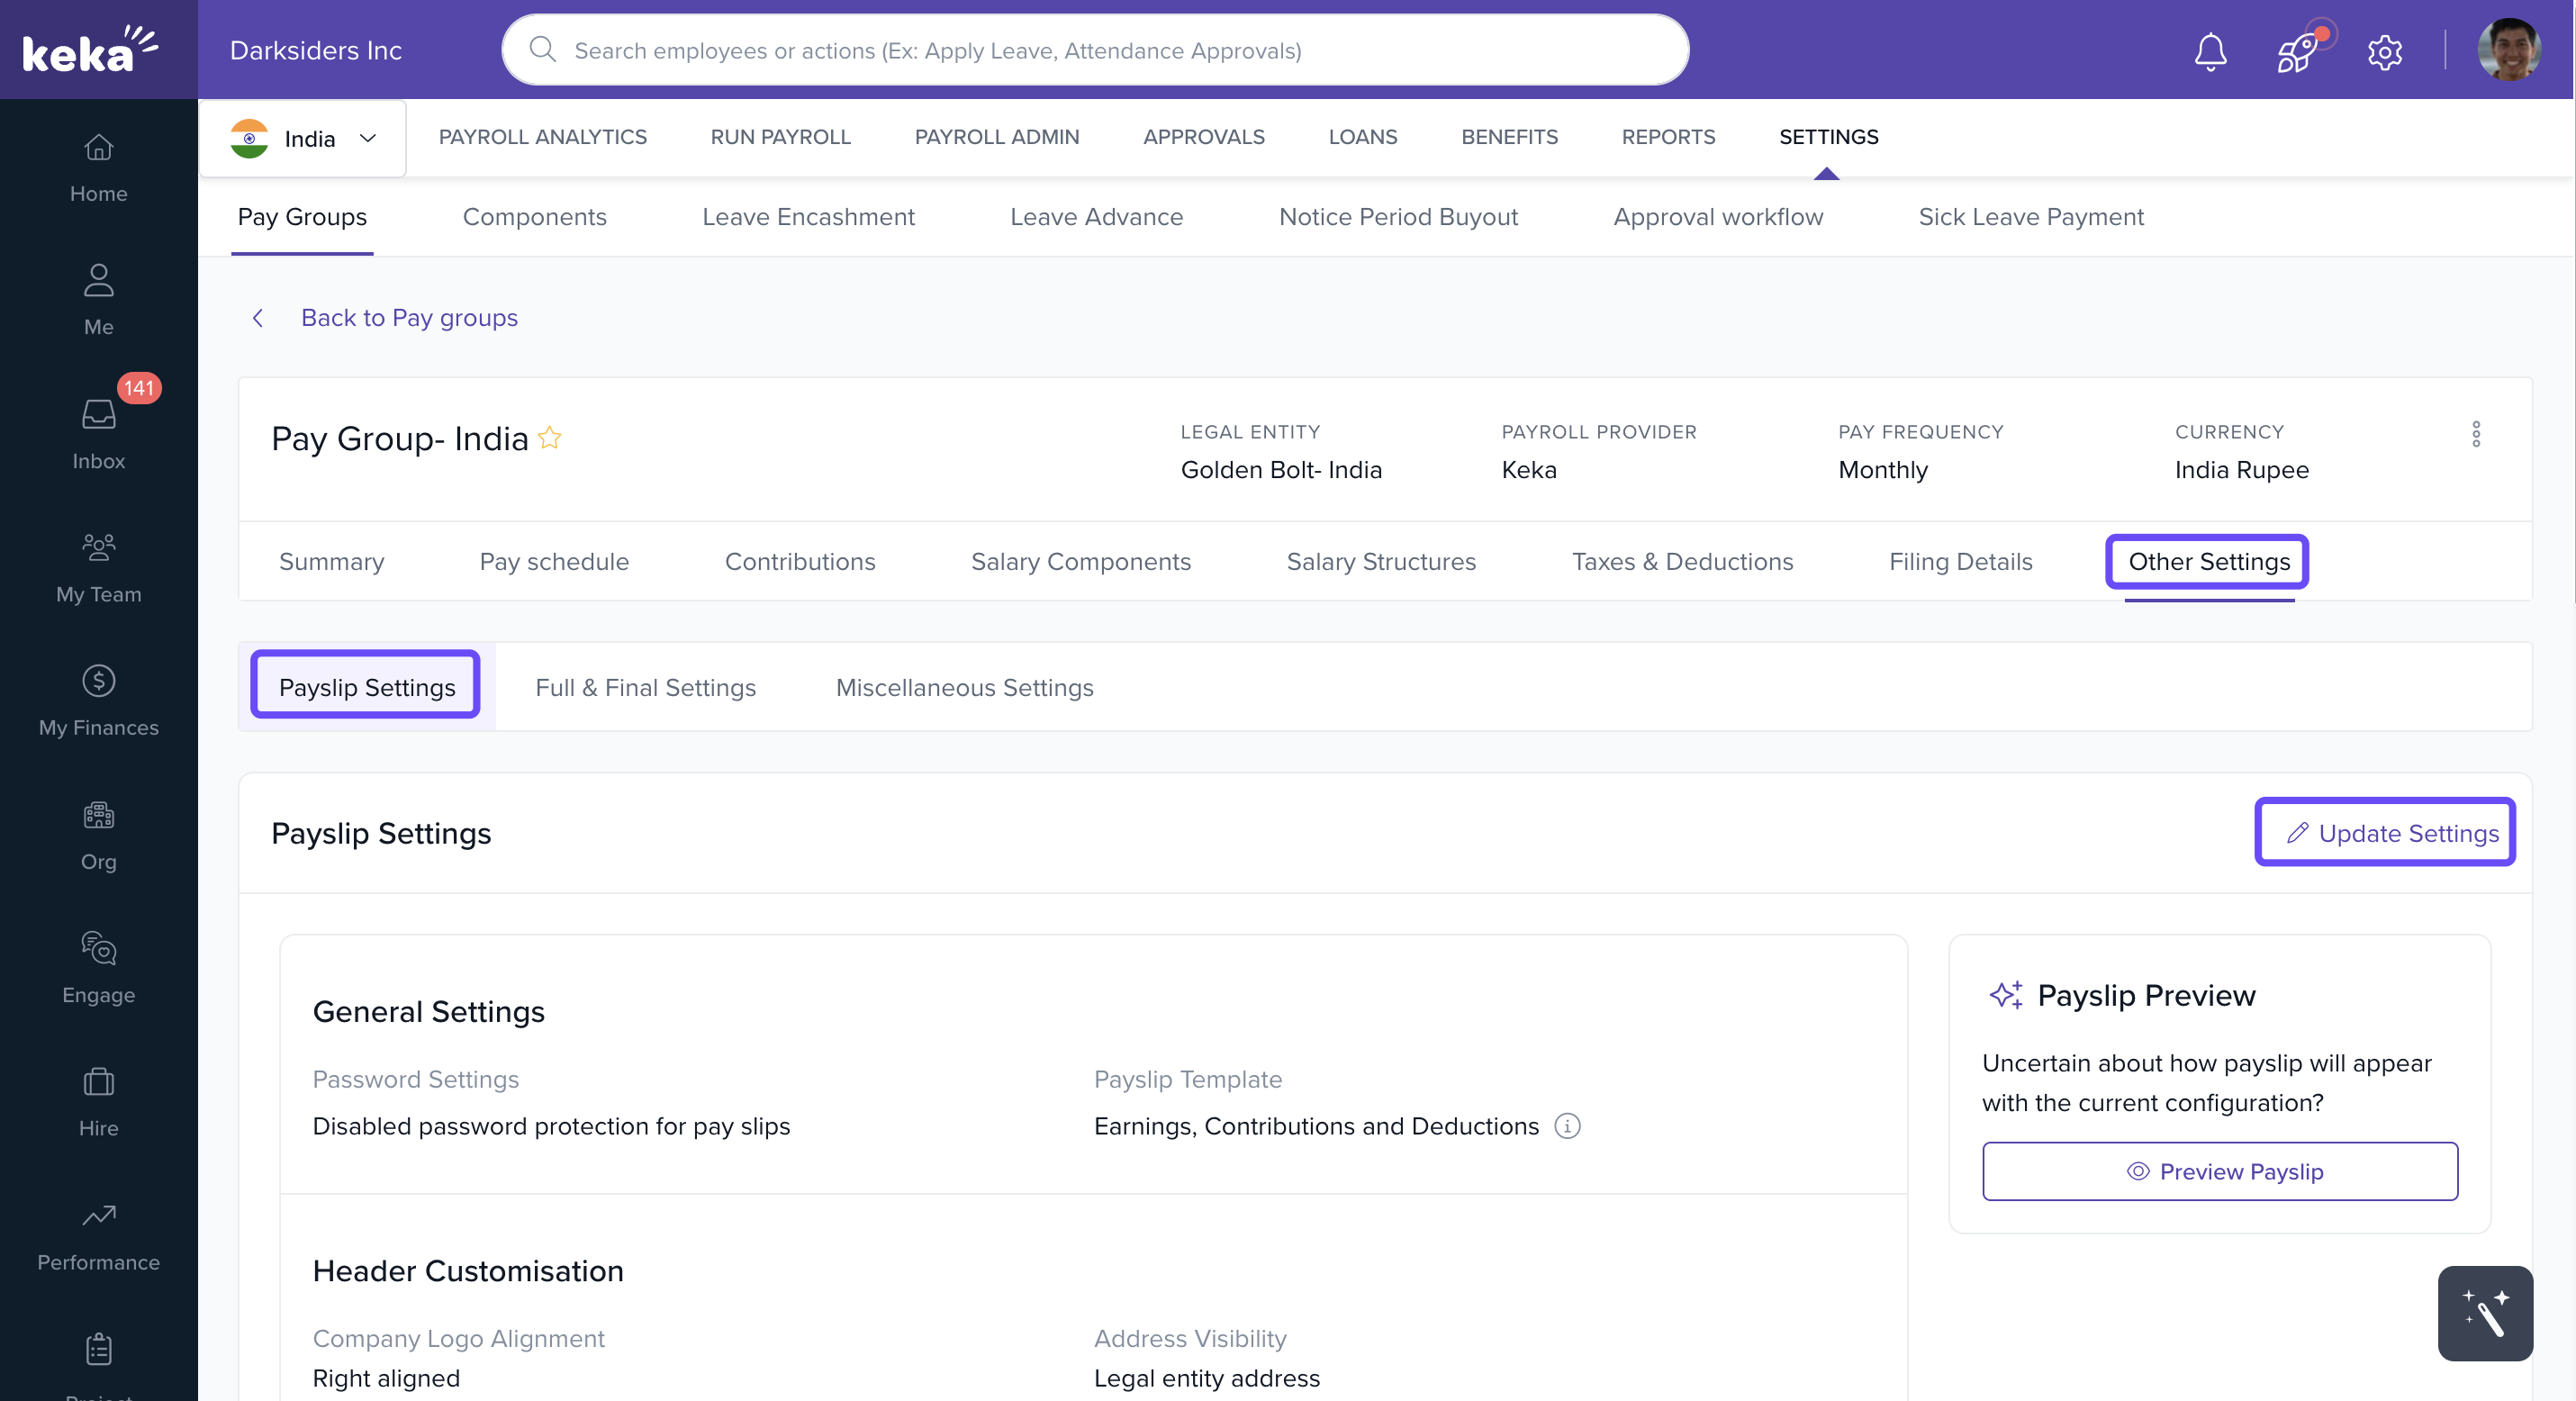Open the settings gear icon

2384,51
